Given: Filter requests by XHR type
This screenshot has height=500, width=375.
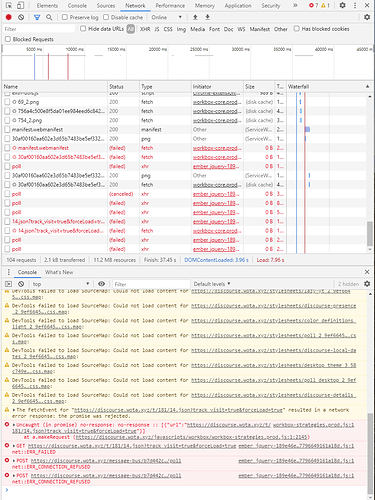Looking at the screenshot, I should pyautogui.click(x=145, y=29).
